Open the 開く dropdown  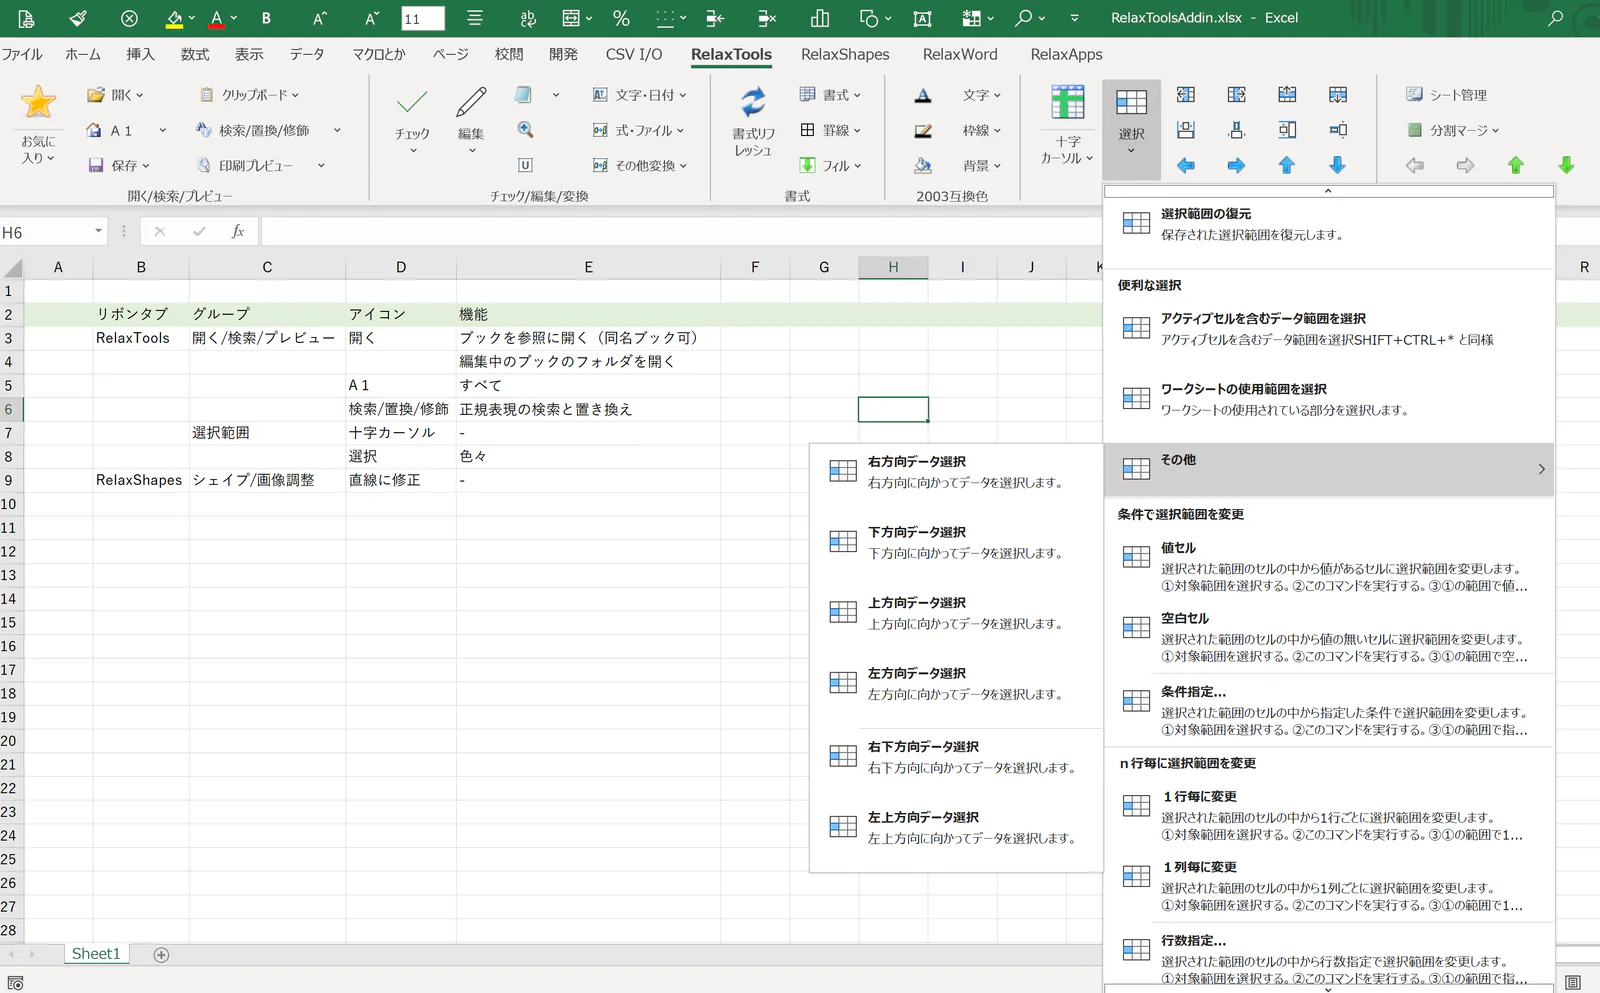coord(115,95)
